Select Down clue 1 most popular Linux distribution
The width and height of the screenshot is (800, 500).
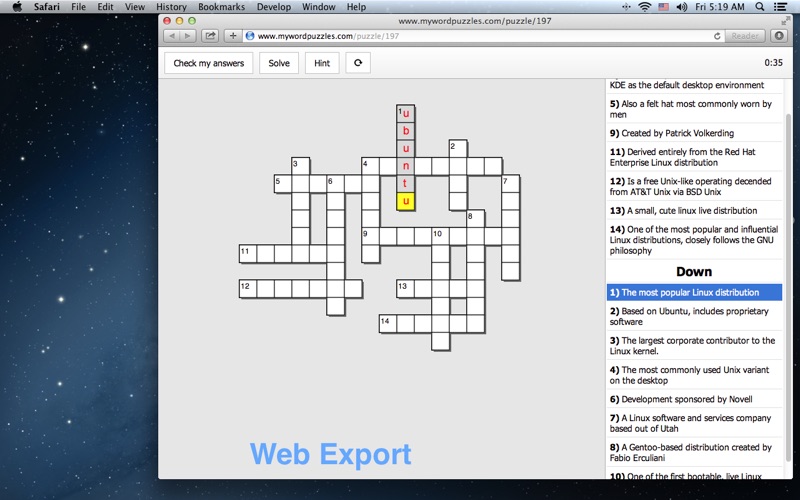pos(694,292)
